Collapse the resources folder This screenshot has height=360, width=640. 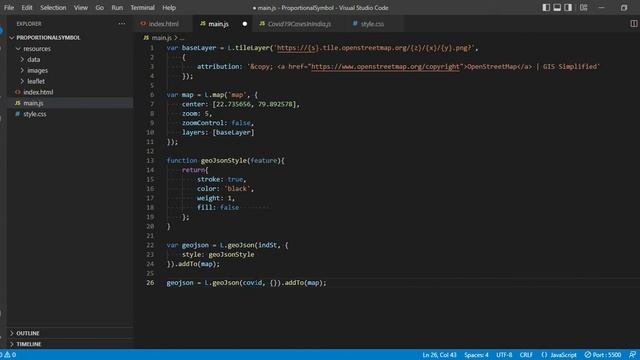pos(37,49)
